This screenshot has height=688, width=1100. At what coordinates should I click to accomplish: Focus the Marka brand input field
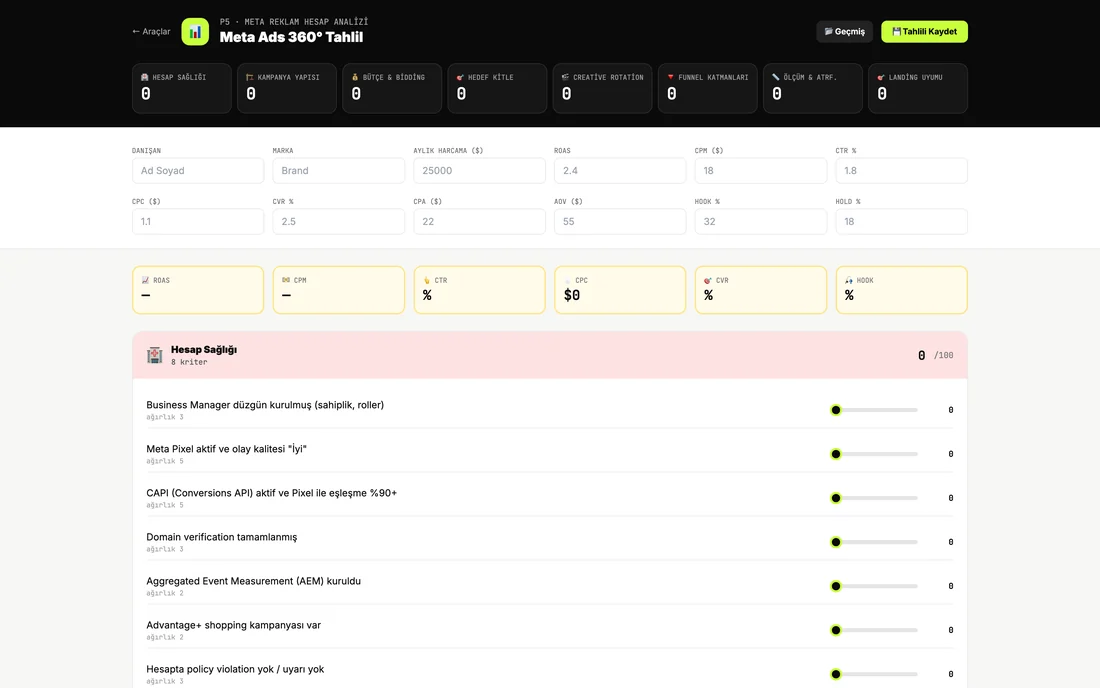[x=339, y=170]
